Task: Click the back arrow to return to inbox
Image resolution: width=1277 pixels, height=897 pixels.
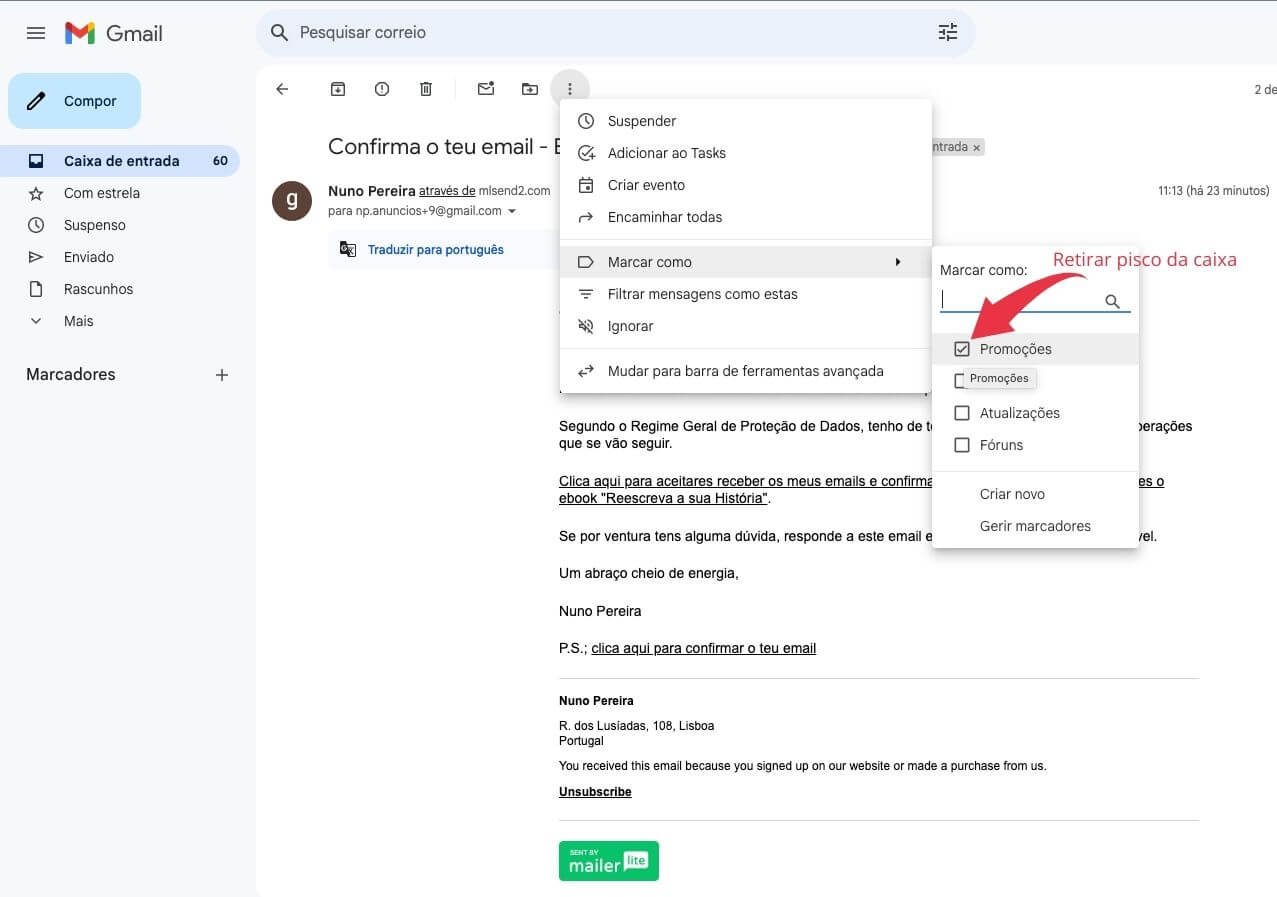Action: (x=282, y=89)
